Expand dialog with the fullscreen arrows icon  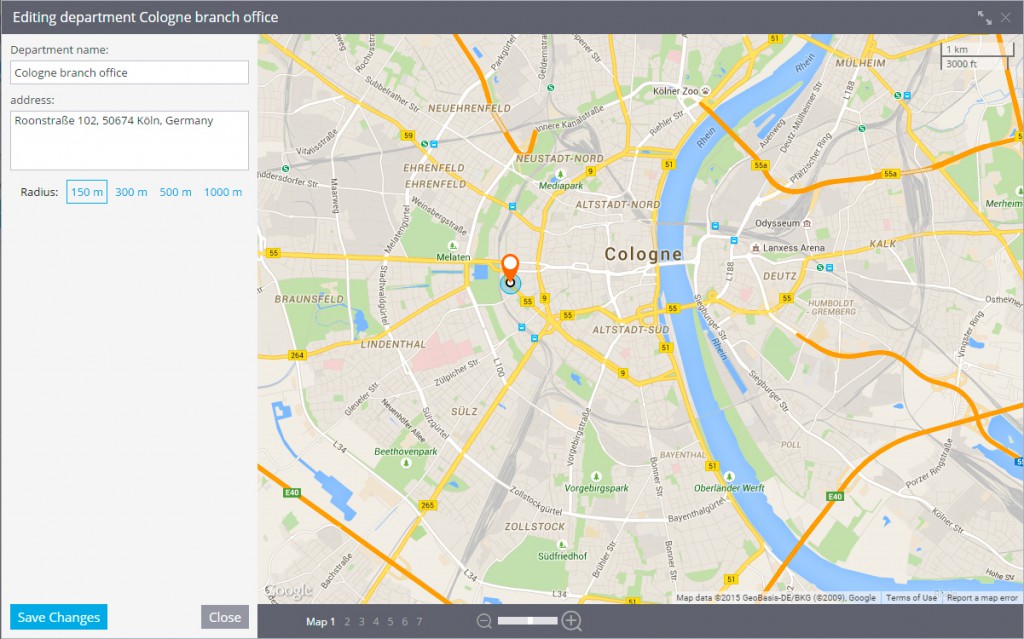tap(984, 18)
